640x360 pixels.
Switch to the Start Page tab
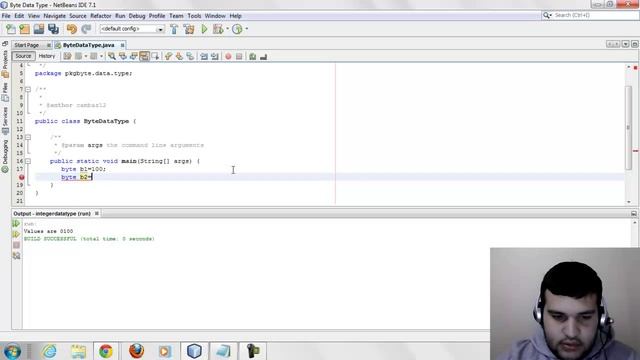click(x=27, y=45)
